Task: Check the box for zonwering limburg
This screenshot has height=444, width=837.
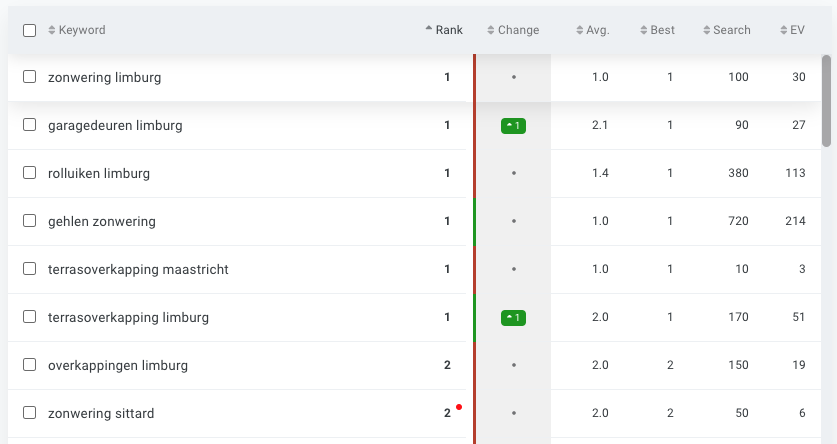Action: tap(29, 77)
